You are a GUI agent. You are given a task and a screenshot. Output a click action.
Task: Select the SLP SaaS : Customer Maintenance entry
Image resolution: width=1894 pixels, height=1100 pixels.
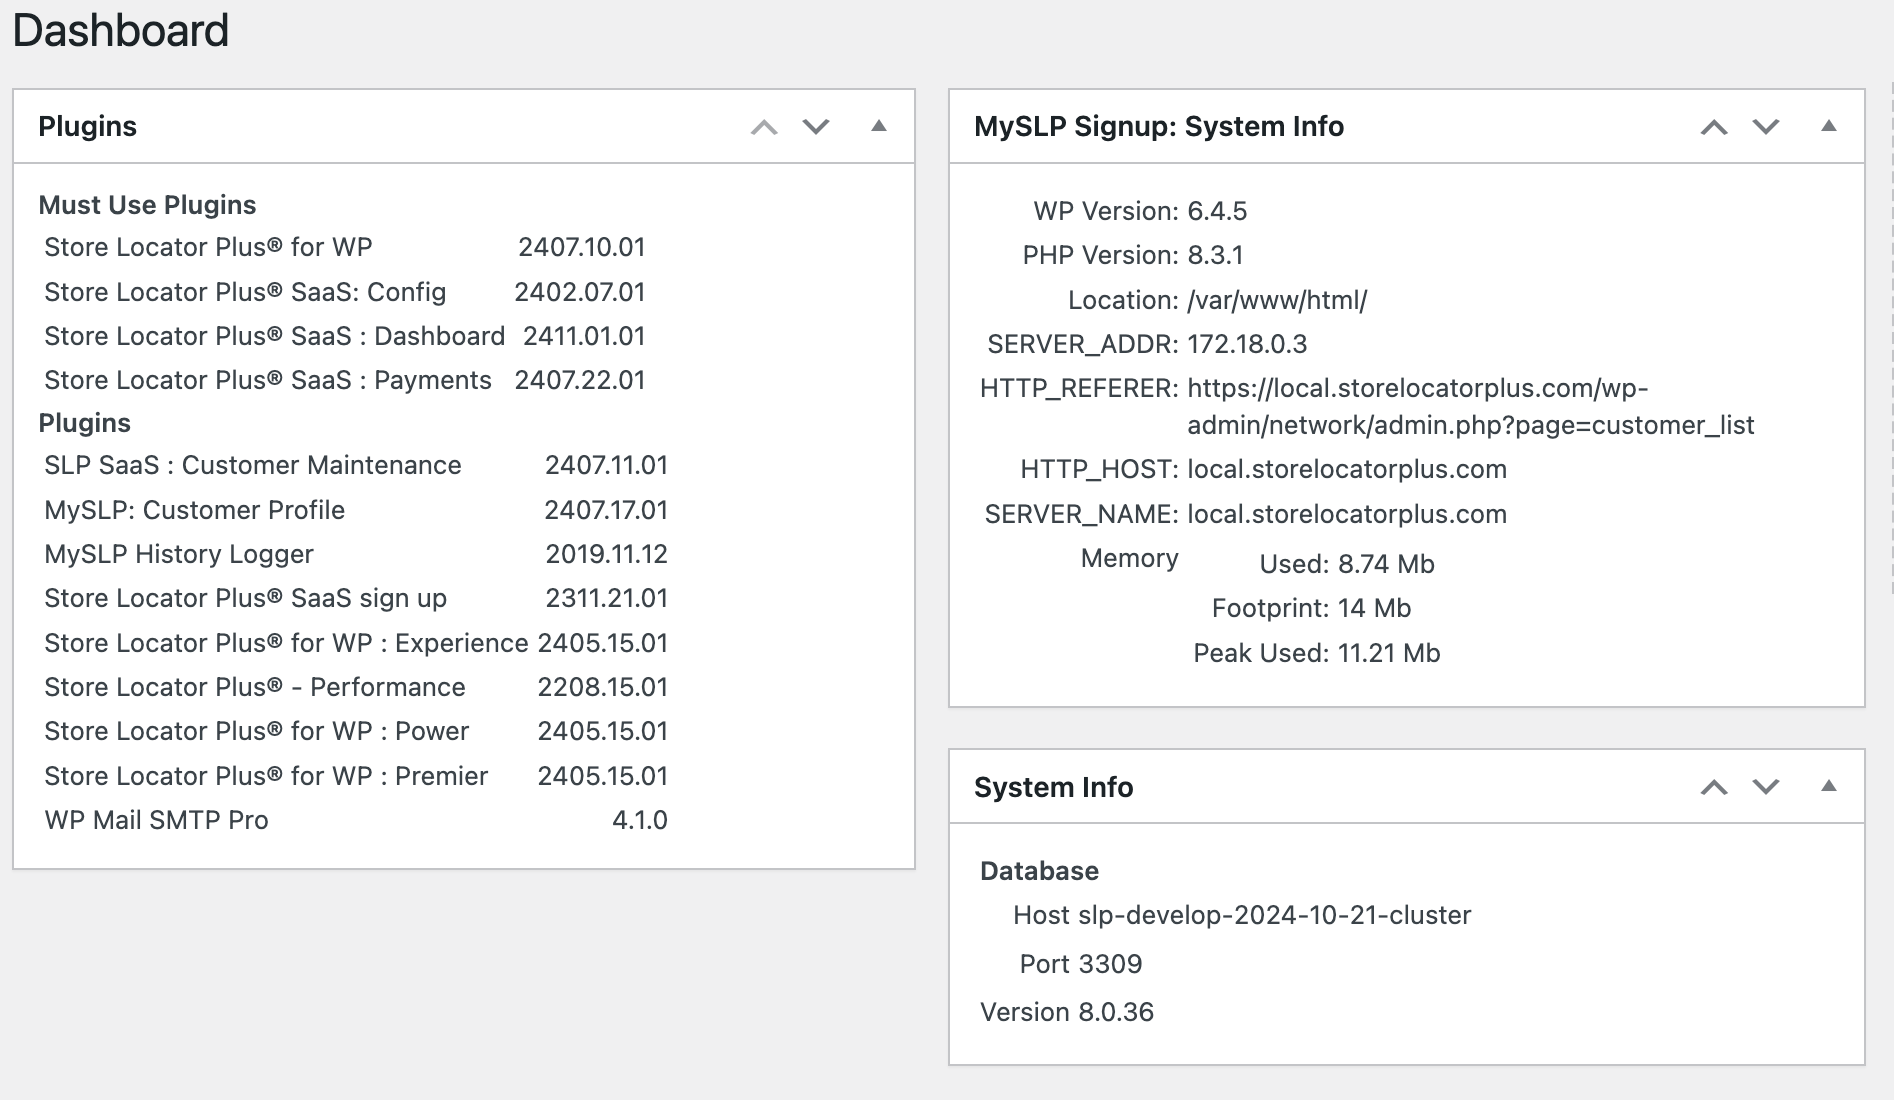(x=252, y=464)
